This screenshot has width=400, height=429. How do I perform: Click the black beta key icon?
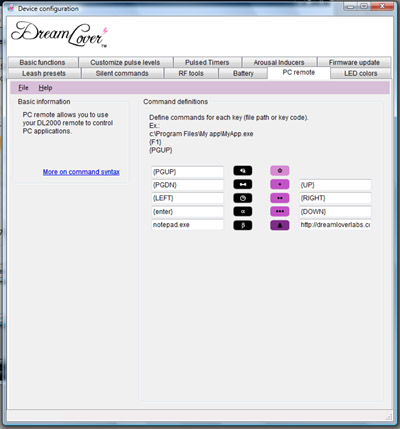click(243, 225)
